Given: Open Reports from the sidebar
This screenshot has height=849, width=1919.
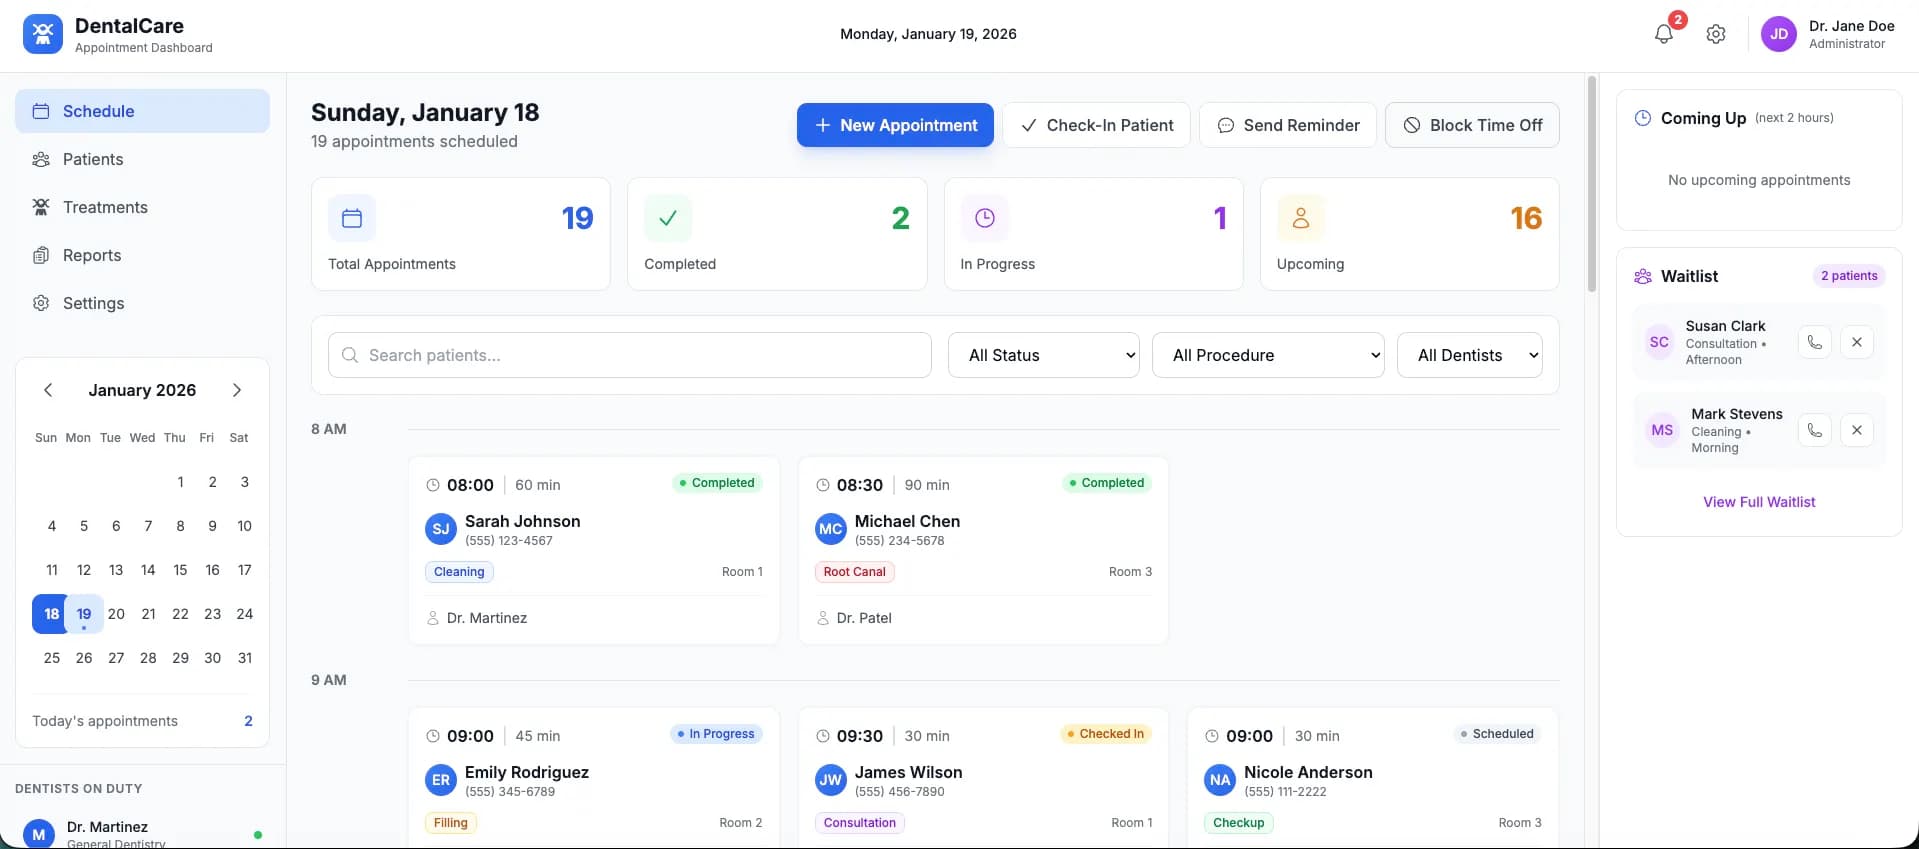Looking at the screenshot, I should click(92, 255).
